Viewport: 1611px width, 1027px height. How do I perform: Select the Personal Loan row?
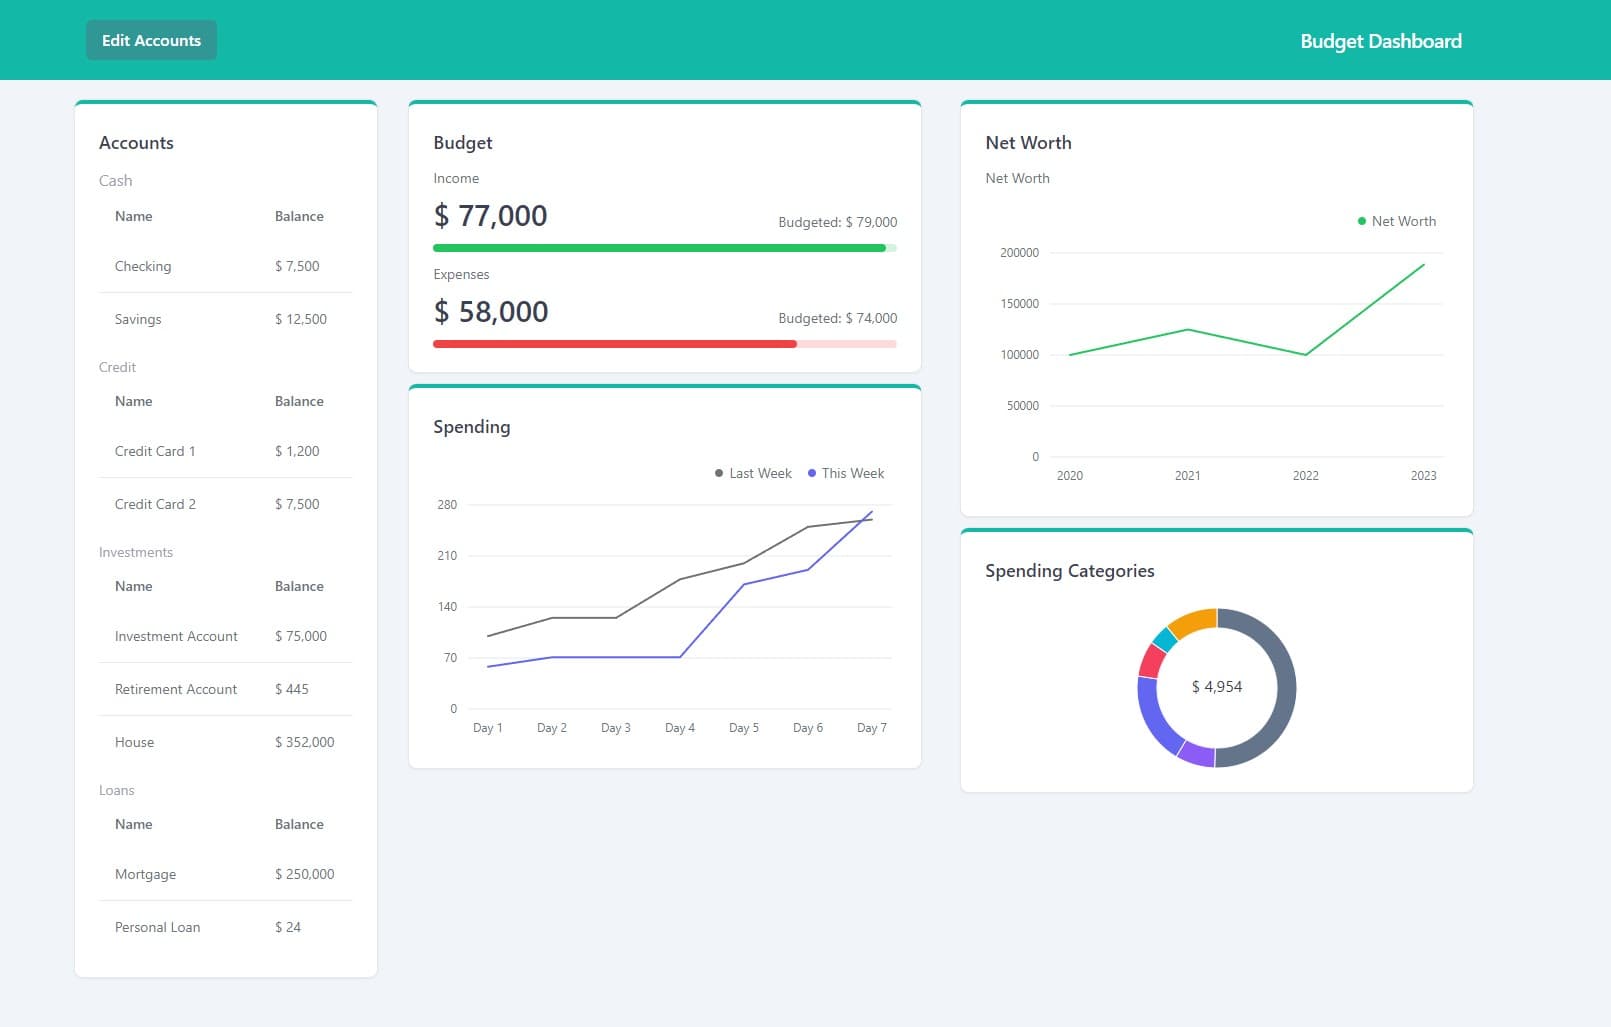click(226, 927)
